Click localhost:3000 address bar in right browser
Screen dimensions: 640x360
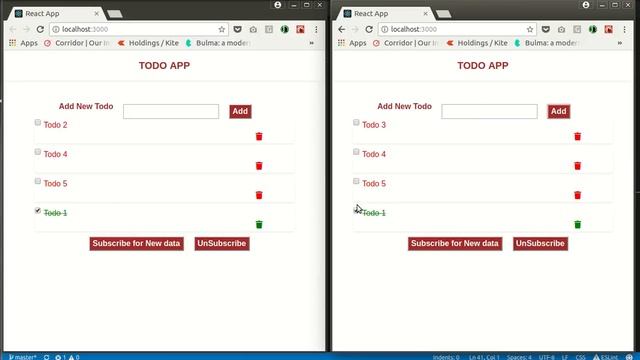tap(457, 29)
